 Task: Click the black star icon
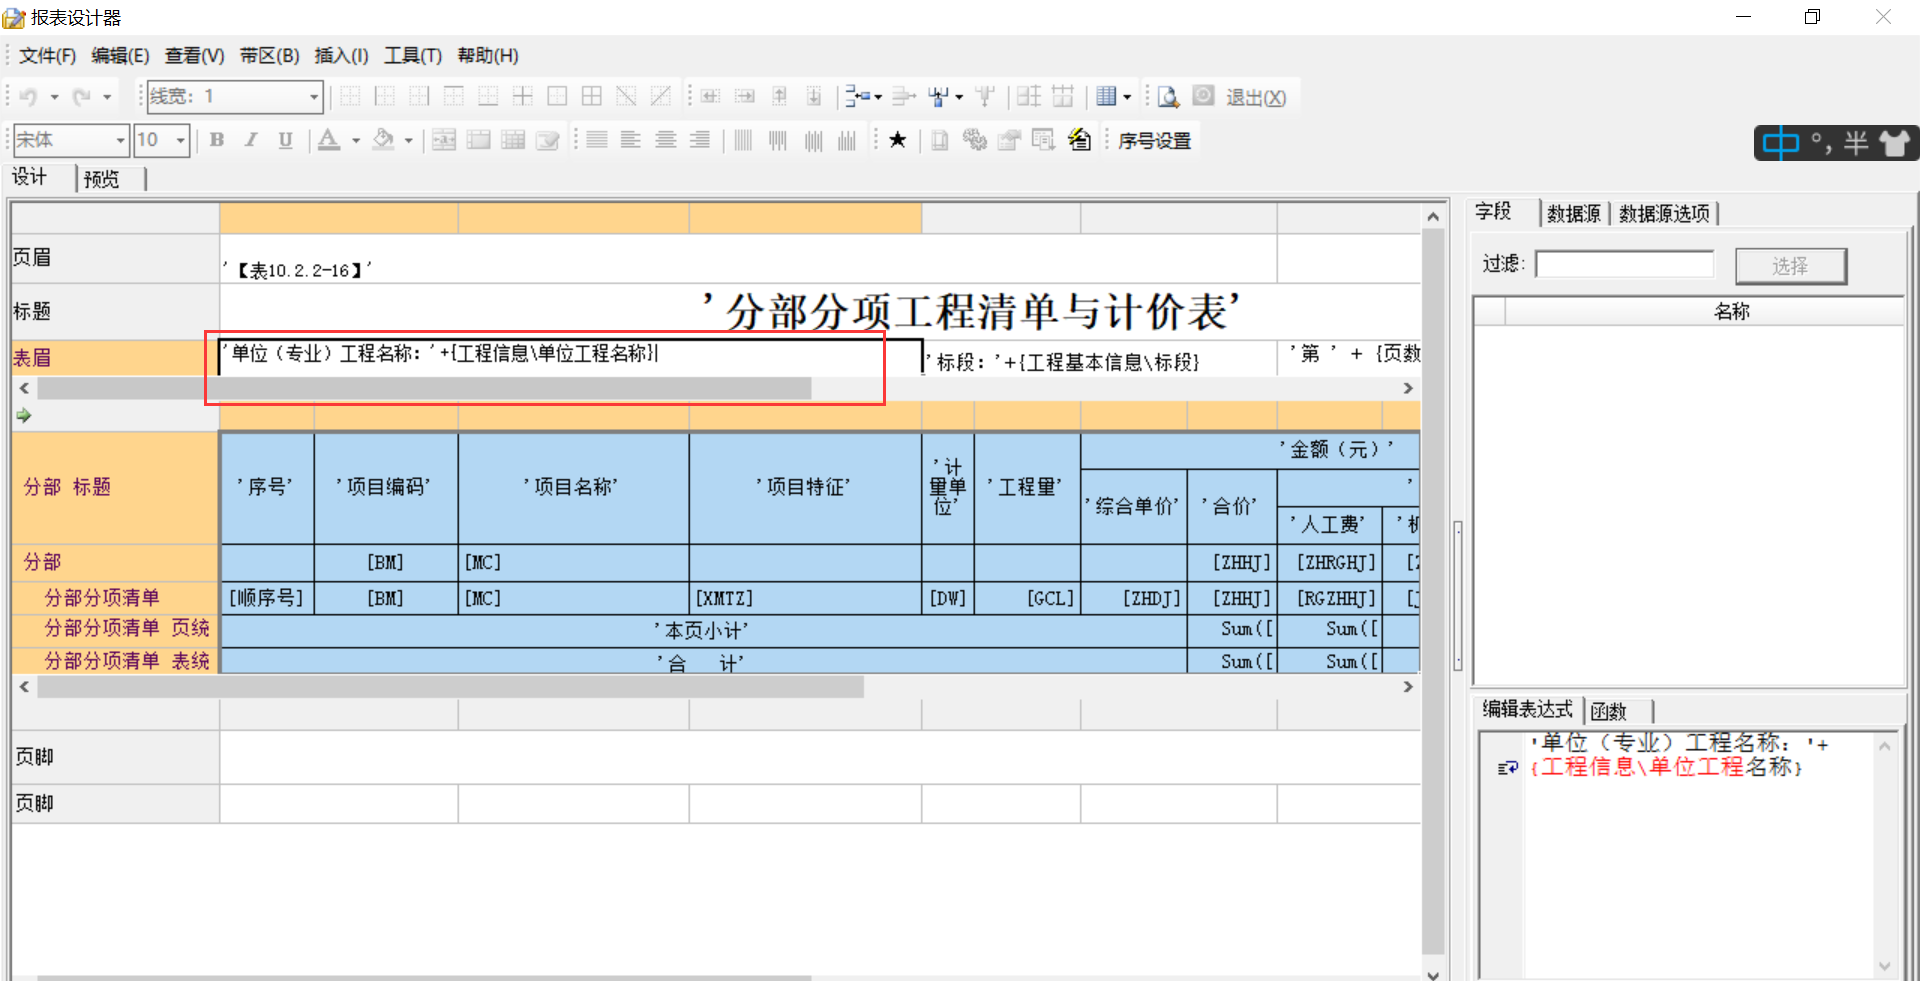[897, 140]
